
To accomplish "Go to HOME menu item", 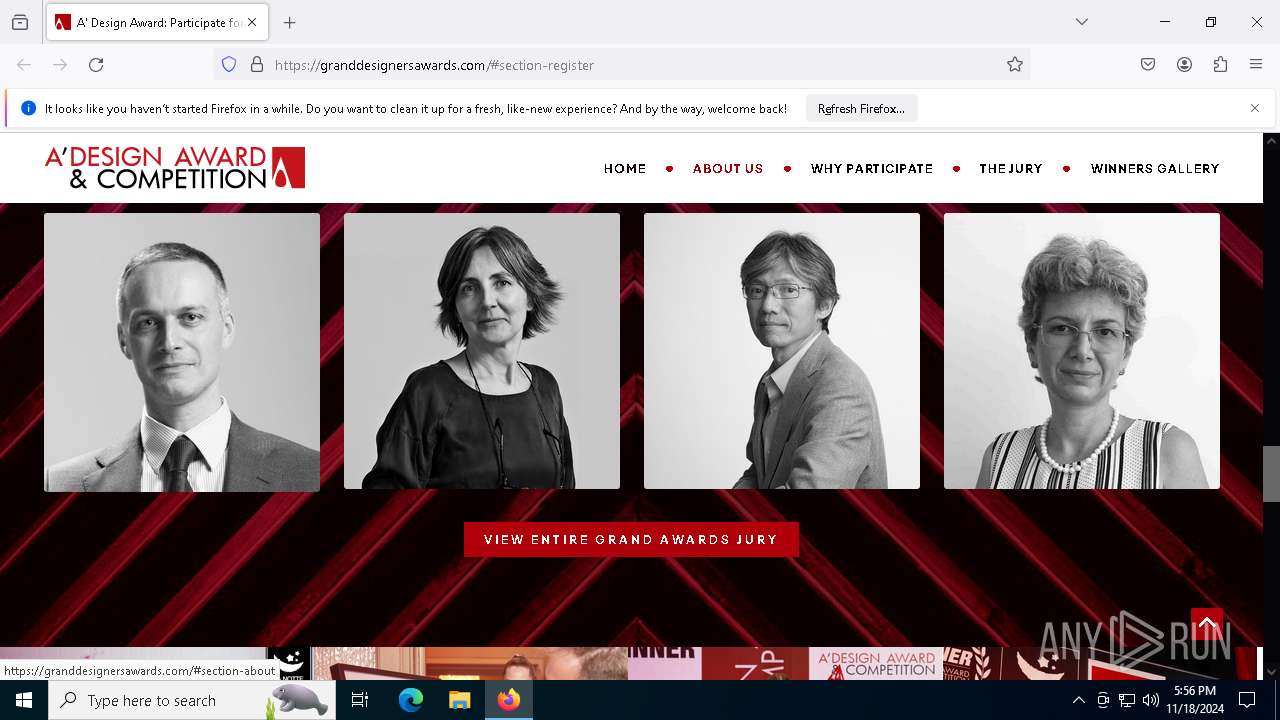I will pyautogui.click(x=625, y=169).
